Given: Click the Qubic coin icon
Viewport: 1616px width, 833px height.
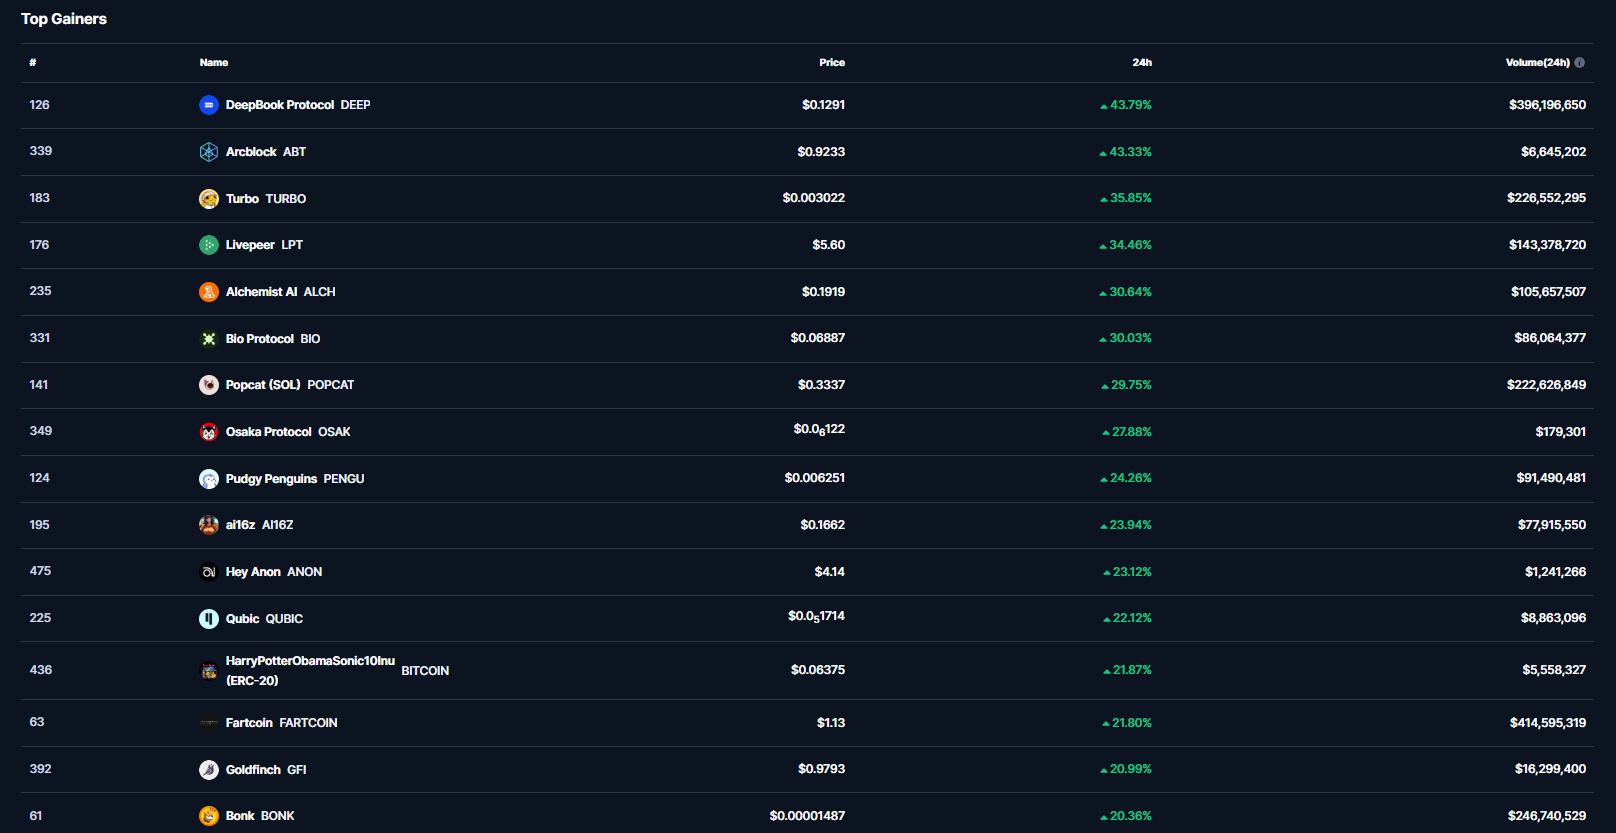Looking at the screenshot, I should pyautogui.click(x=209, y=619).
